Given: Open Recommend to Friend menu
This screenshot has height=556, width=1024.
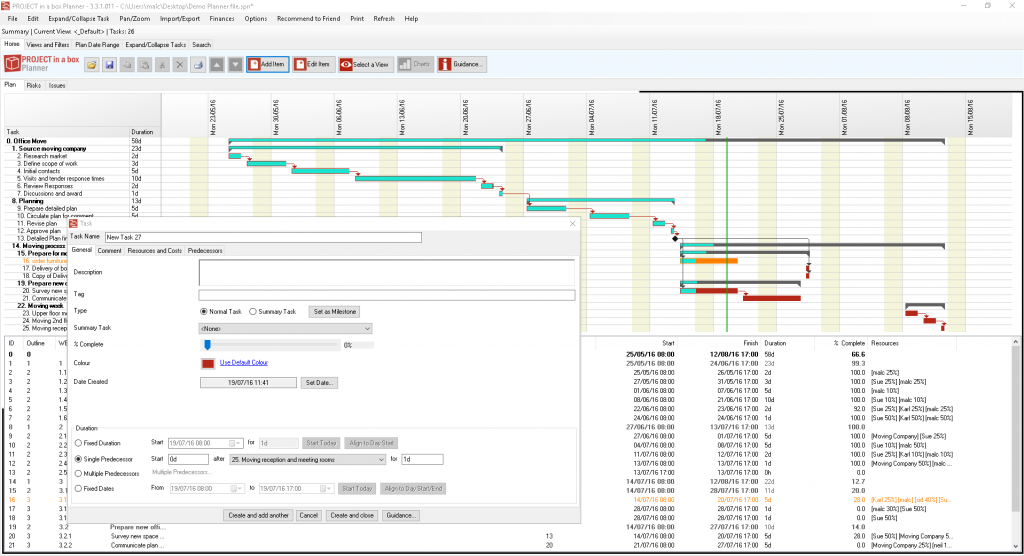Looking at the screenshot, I should [308, 19].
